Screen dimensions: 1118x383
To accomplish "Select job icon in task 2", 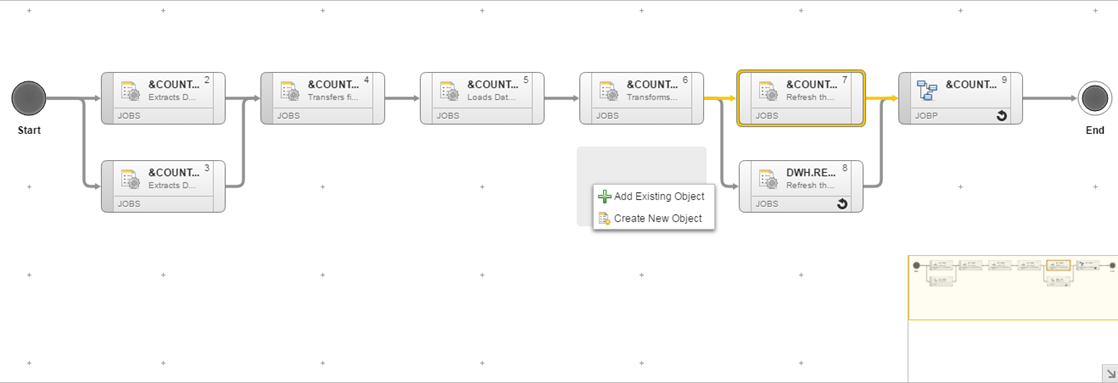I will (130, 91).
